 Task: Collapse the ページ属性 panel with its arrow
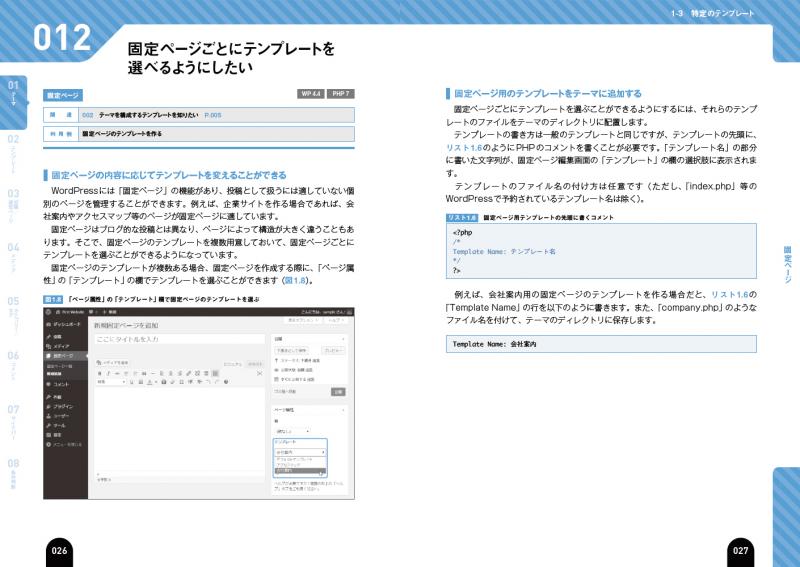[343, 410]
